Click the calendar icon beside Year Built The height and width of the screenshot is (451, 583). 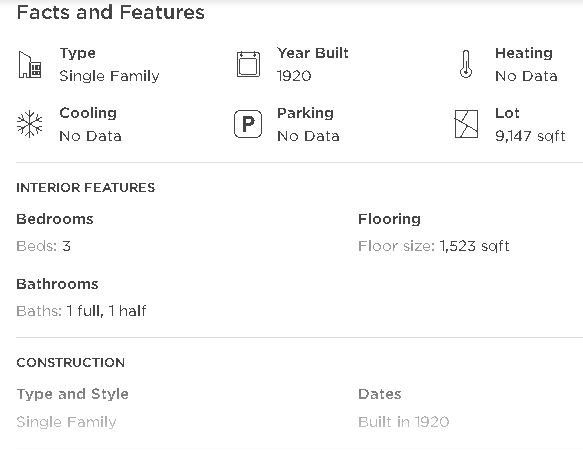(x=248, y=64)
